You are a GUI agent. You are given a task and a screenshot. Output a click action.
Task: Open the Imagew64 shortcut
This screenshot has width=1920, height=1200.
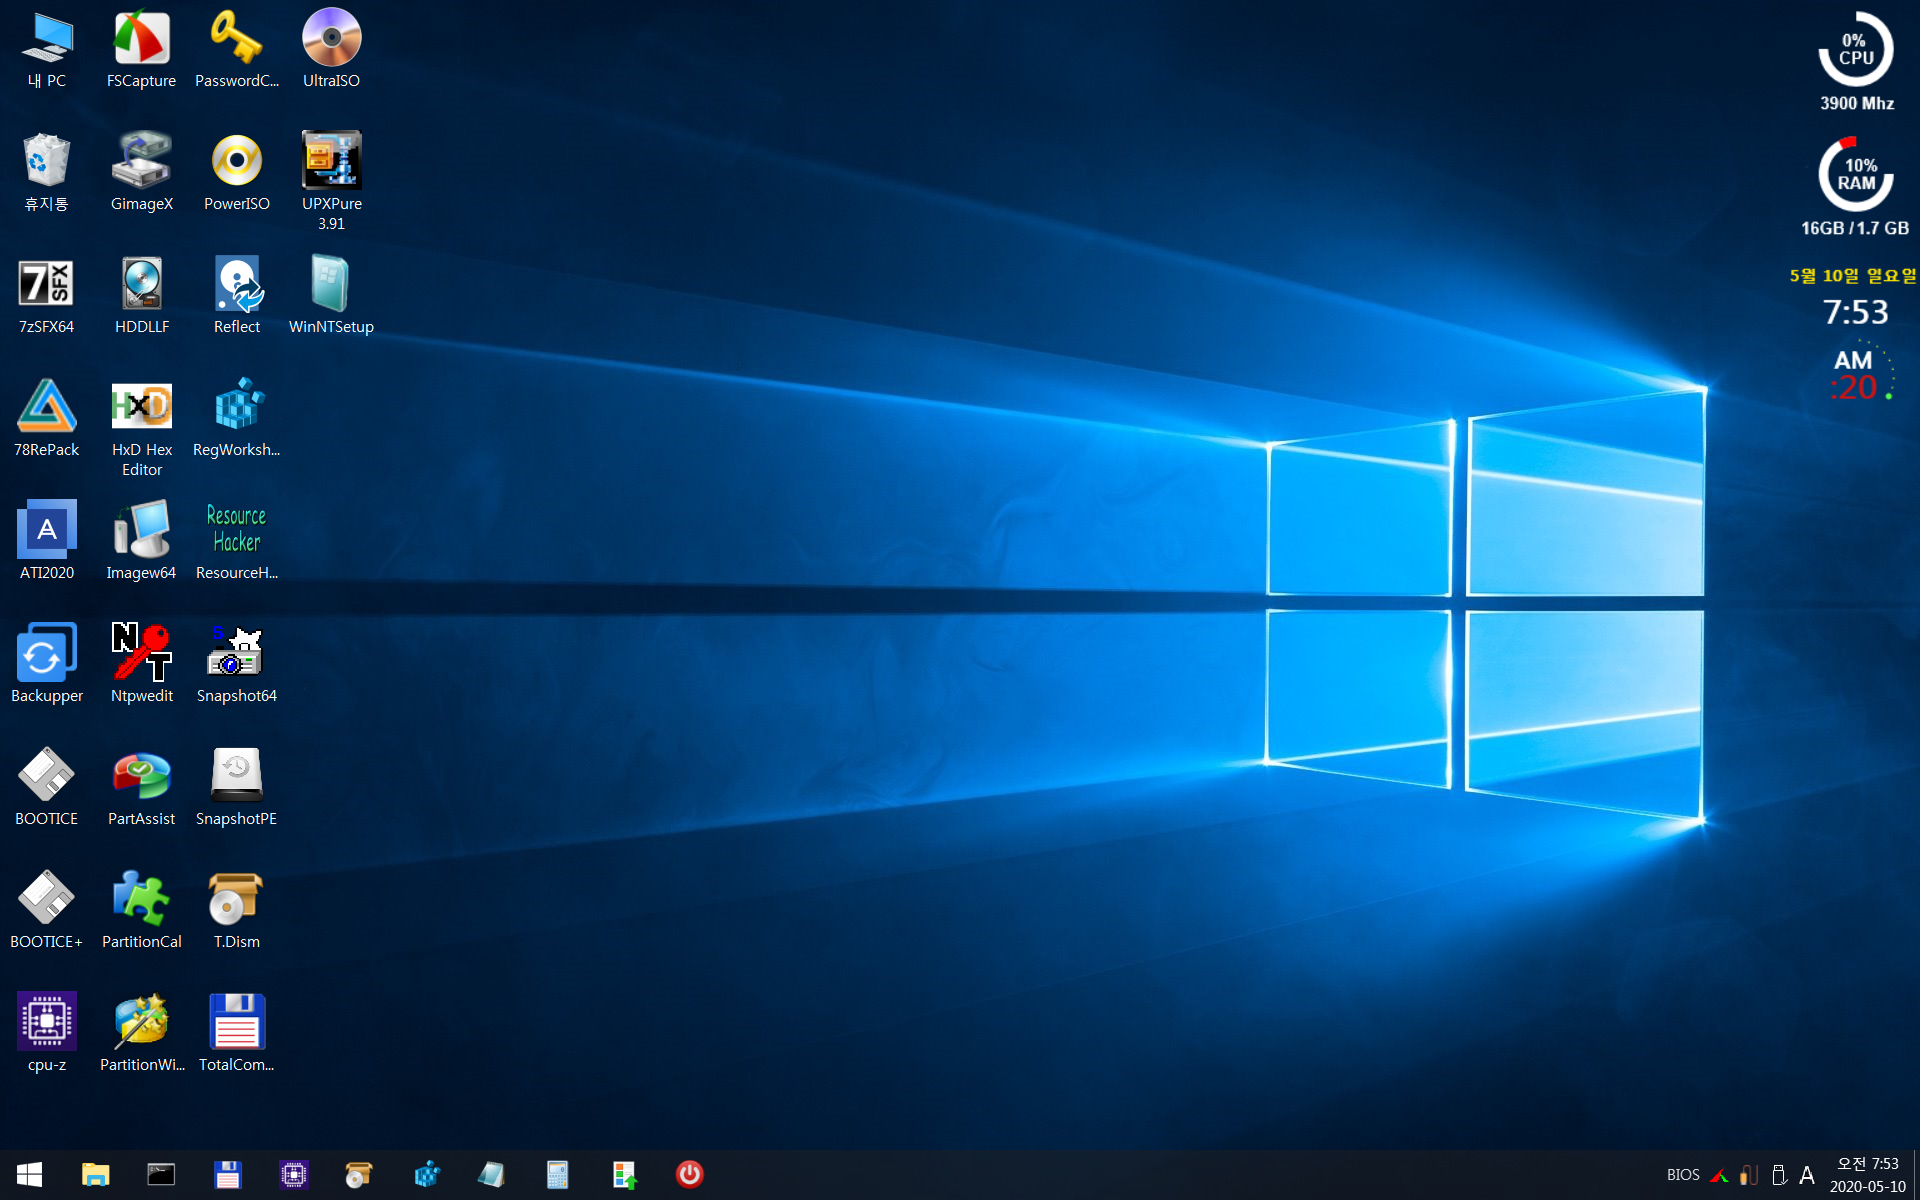142,542
